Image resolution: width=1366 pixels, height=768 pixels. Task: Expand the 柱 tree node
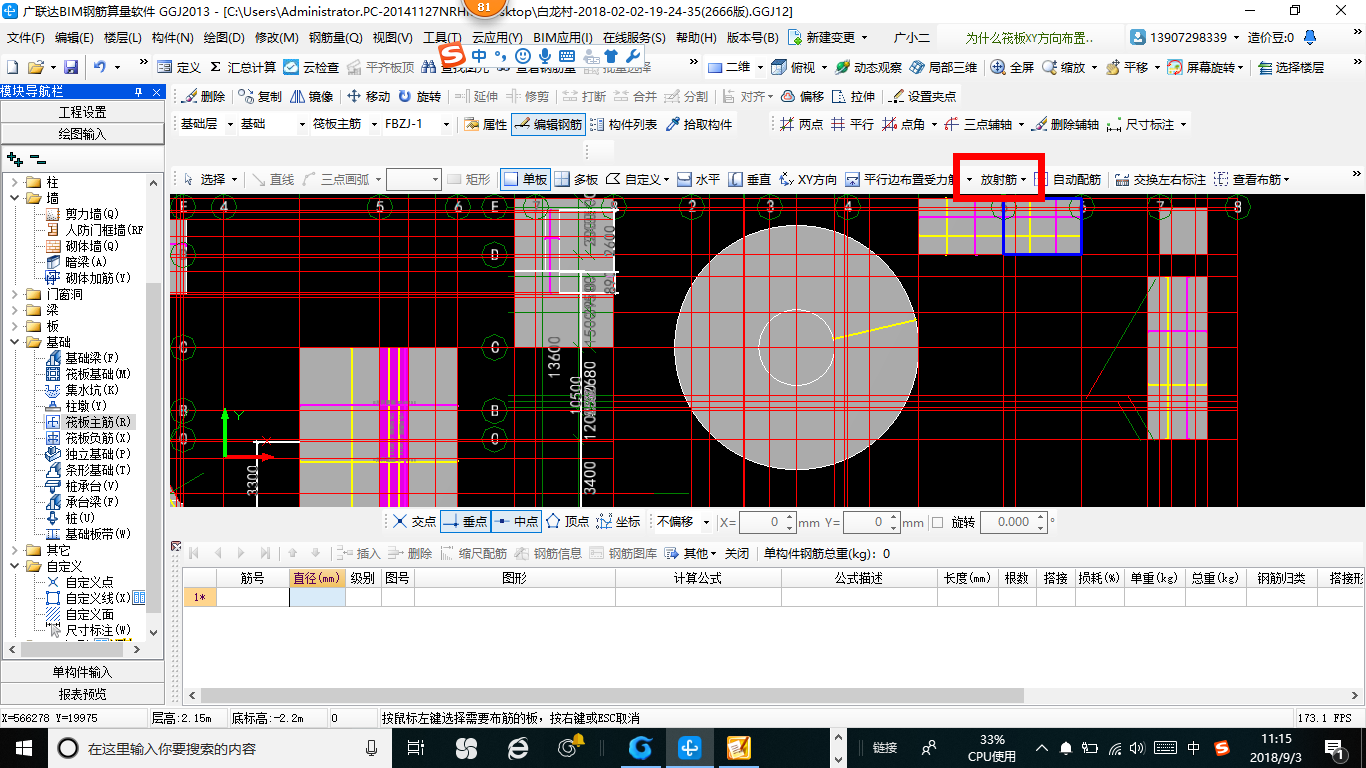click(15, 183)
